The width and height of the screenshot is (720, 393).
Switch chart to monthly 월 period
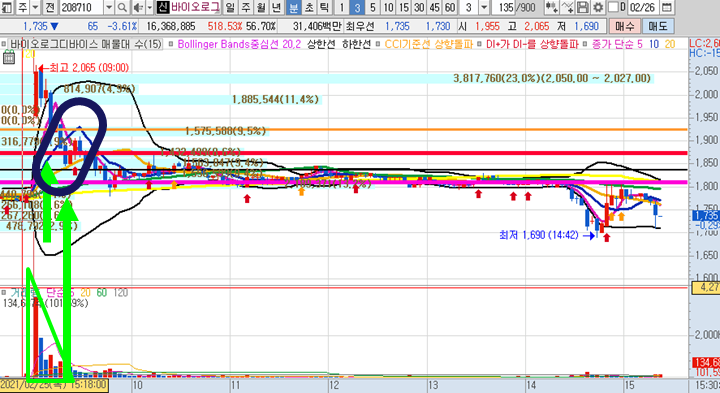click(x=261, y=7)
